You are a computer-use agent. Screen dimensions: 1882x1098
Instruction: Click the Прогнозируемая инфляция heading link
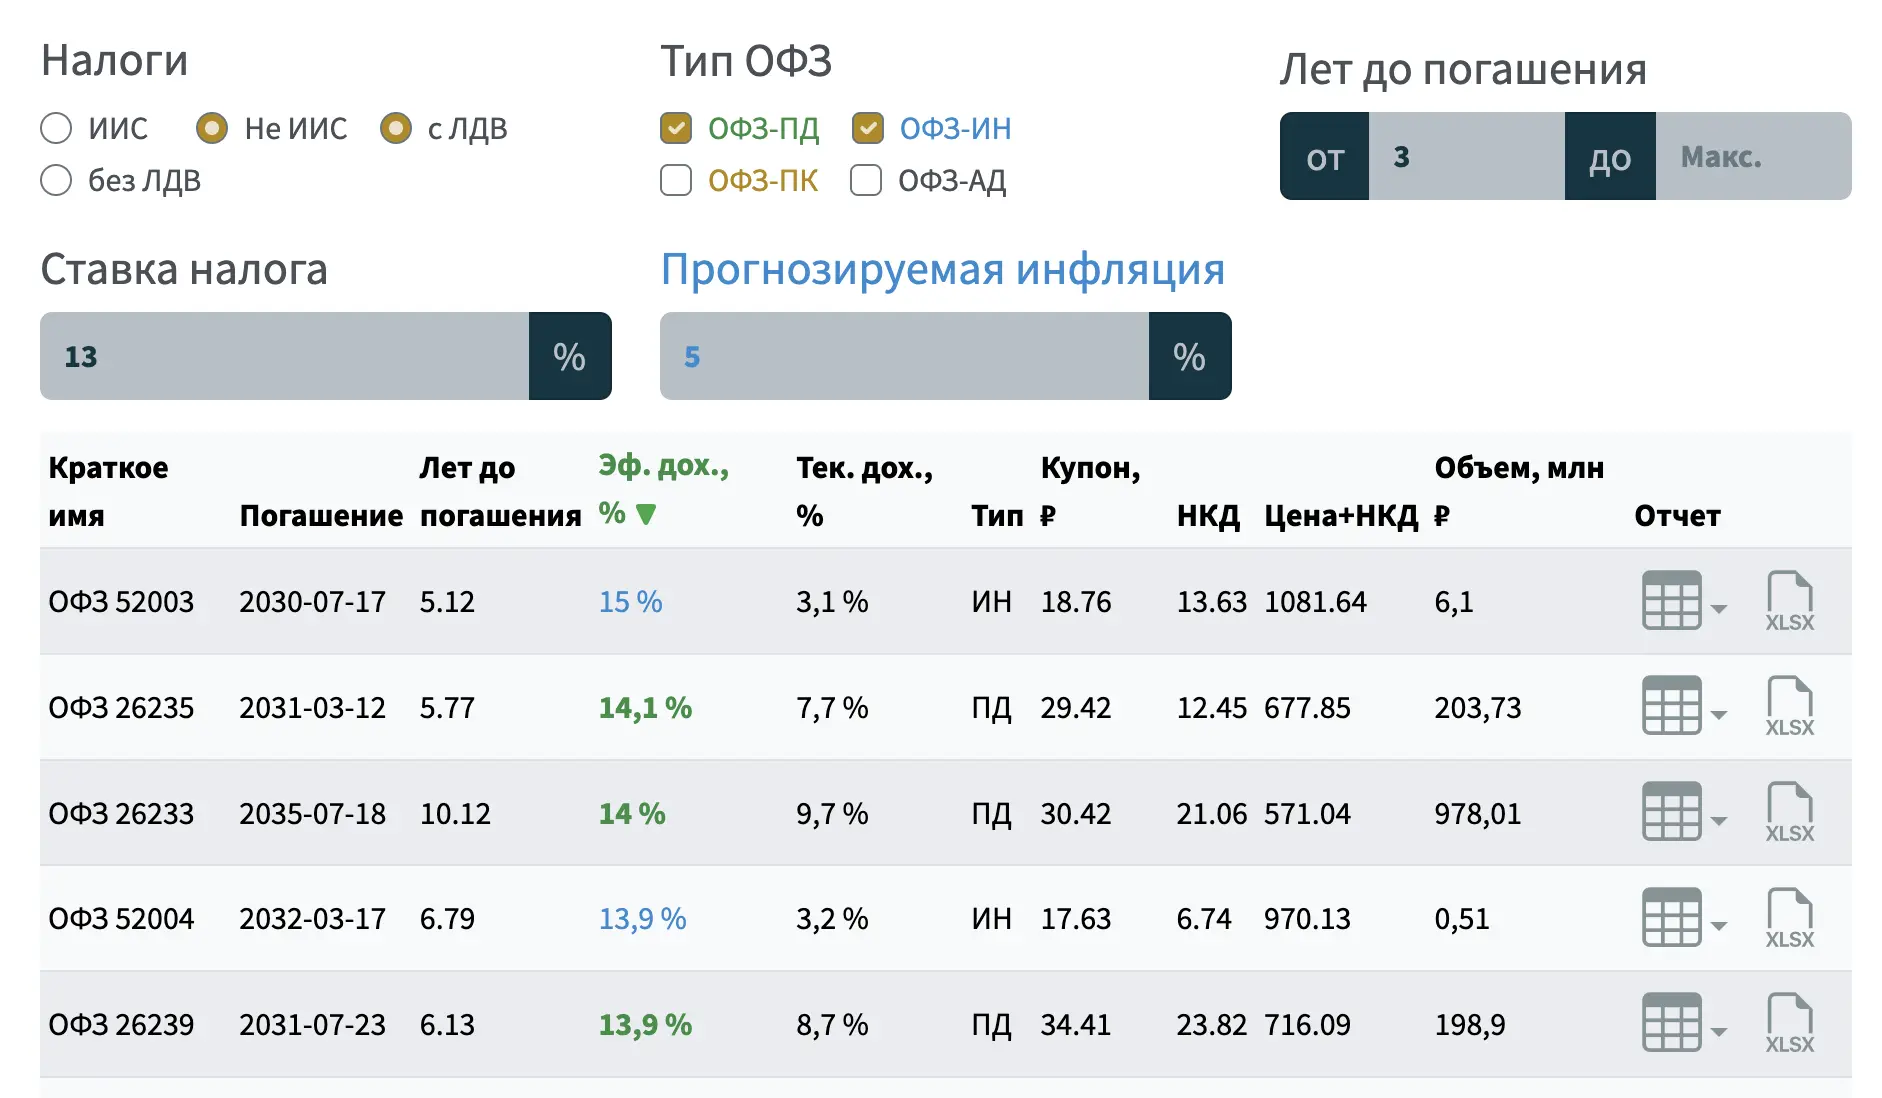[942, 270]
